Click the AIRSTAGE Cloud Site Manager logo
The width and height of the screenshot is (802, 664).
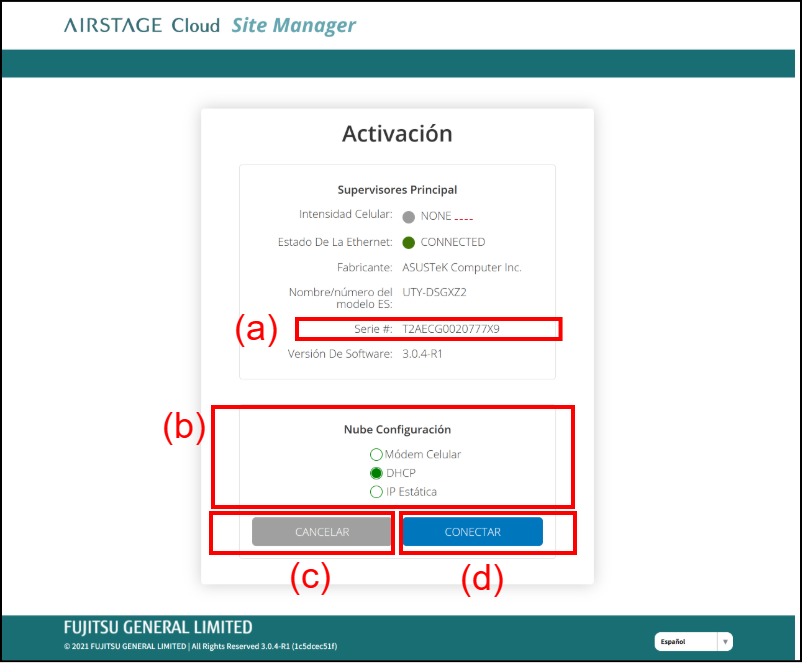[209, 25]
